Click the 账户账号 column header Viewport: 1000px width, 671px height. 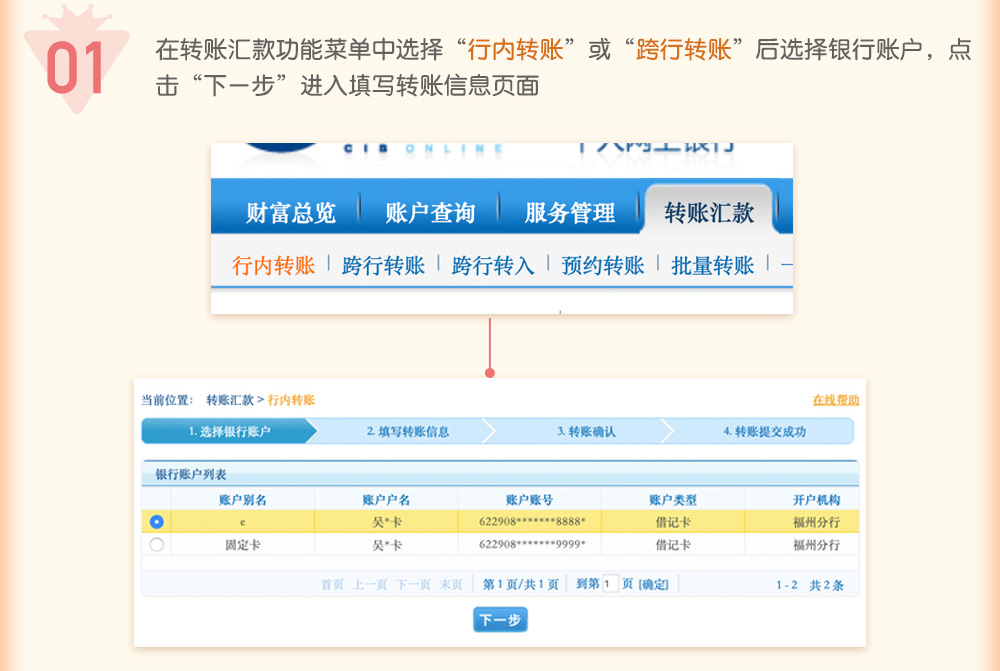coord(529,499)
